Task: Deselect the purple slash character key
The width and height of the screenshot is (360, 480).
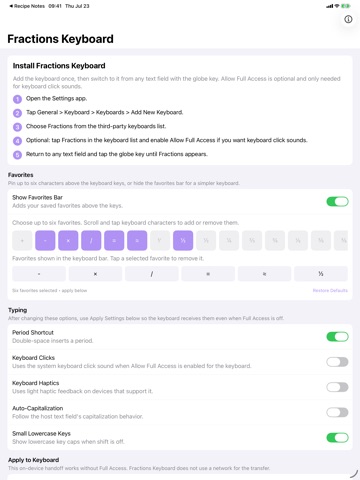Action: pyautogui.click(x=91, y=240)
